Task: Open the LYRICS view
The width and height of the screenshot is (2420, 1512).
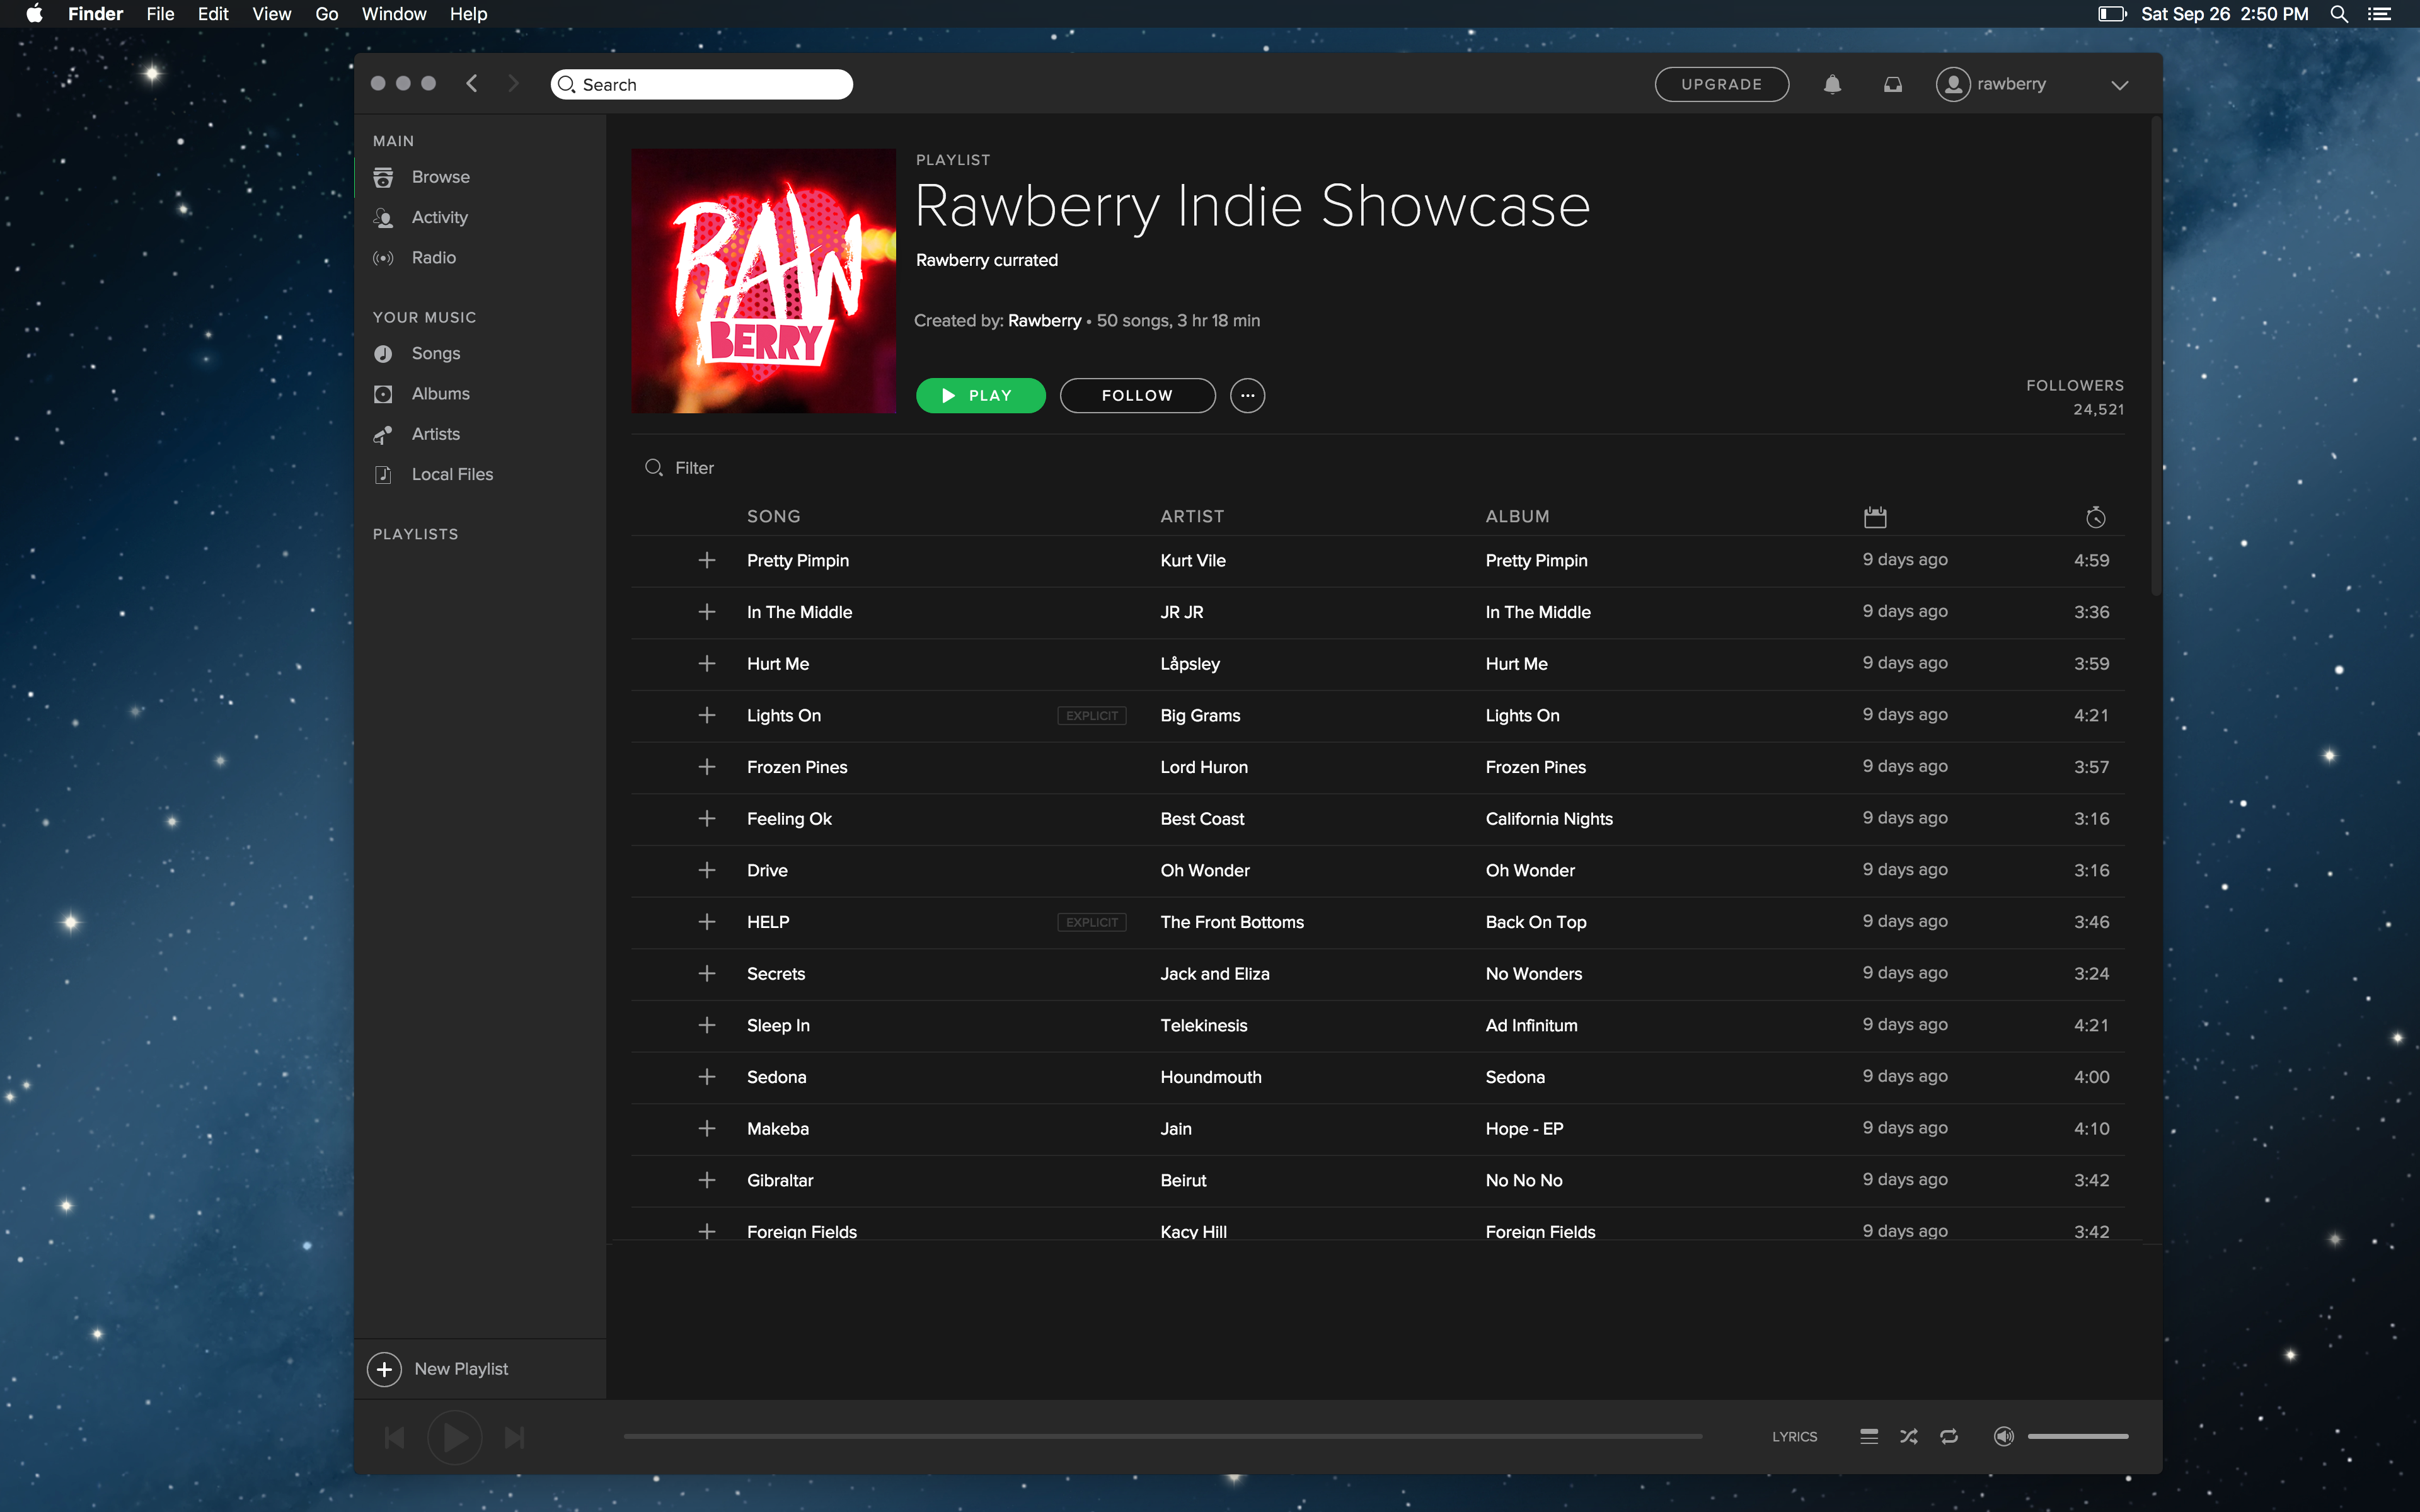Action: point(1794,1436)
